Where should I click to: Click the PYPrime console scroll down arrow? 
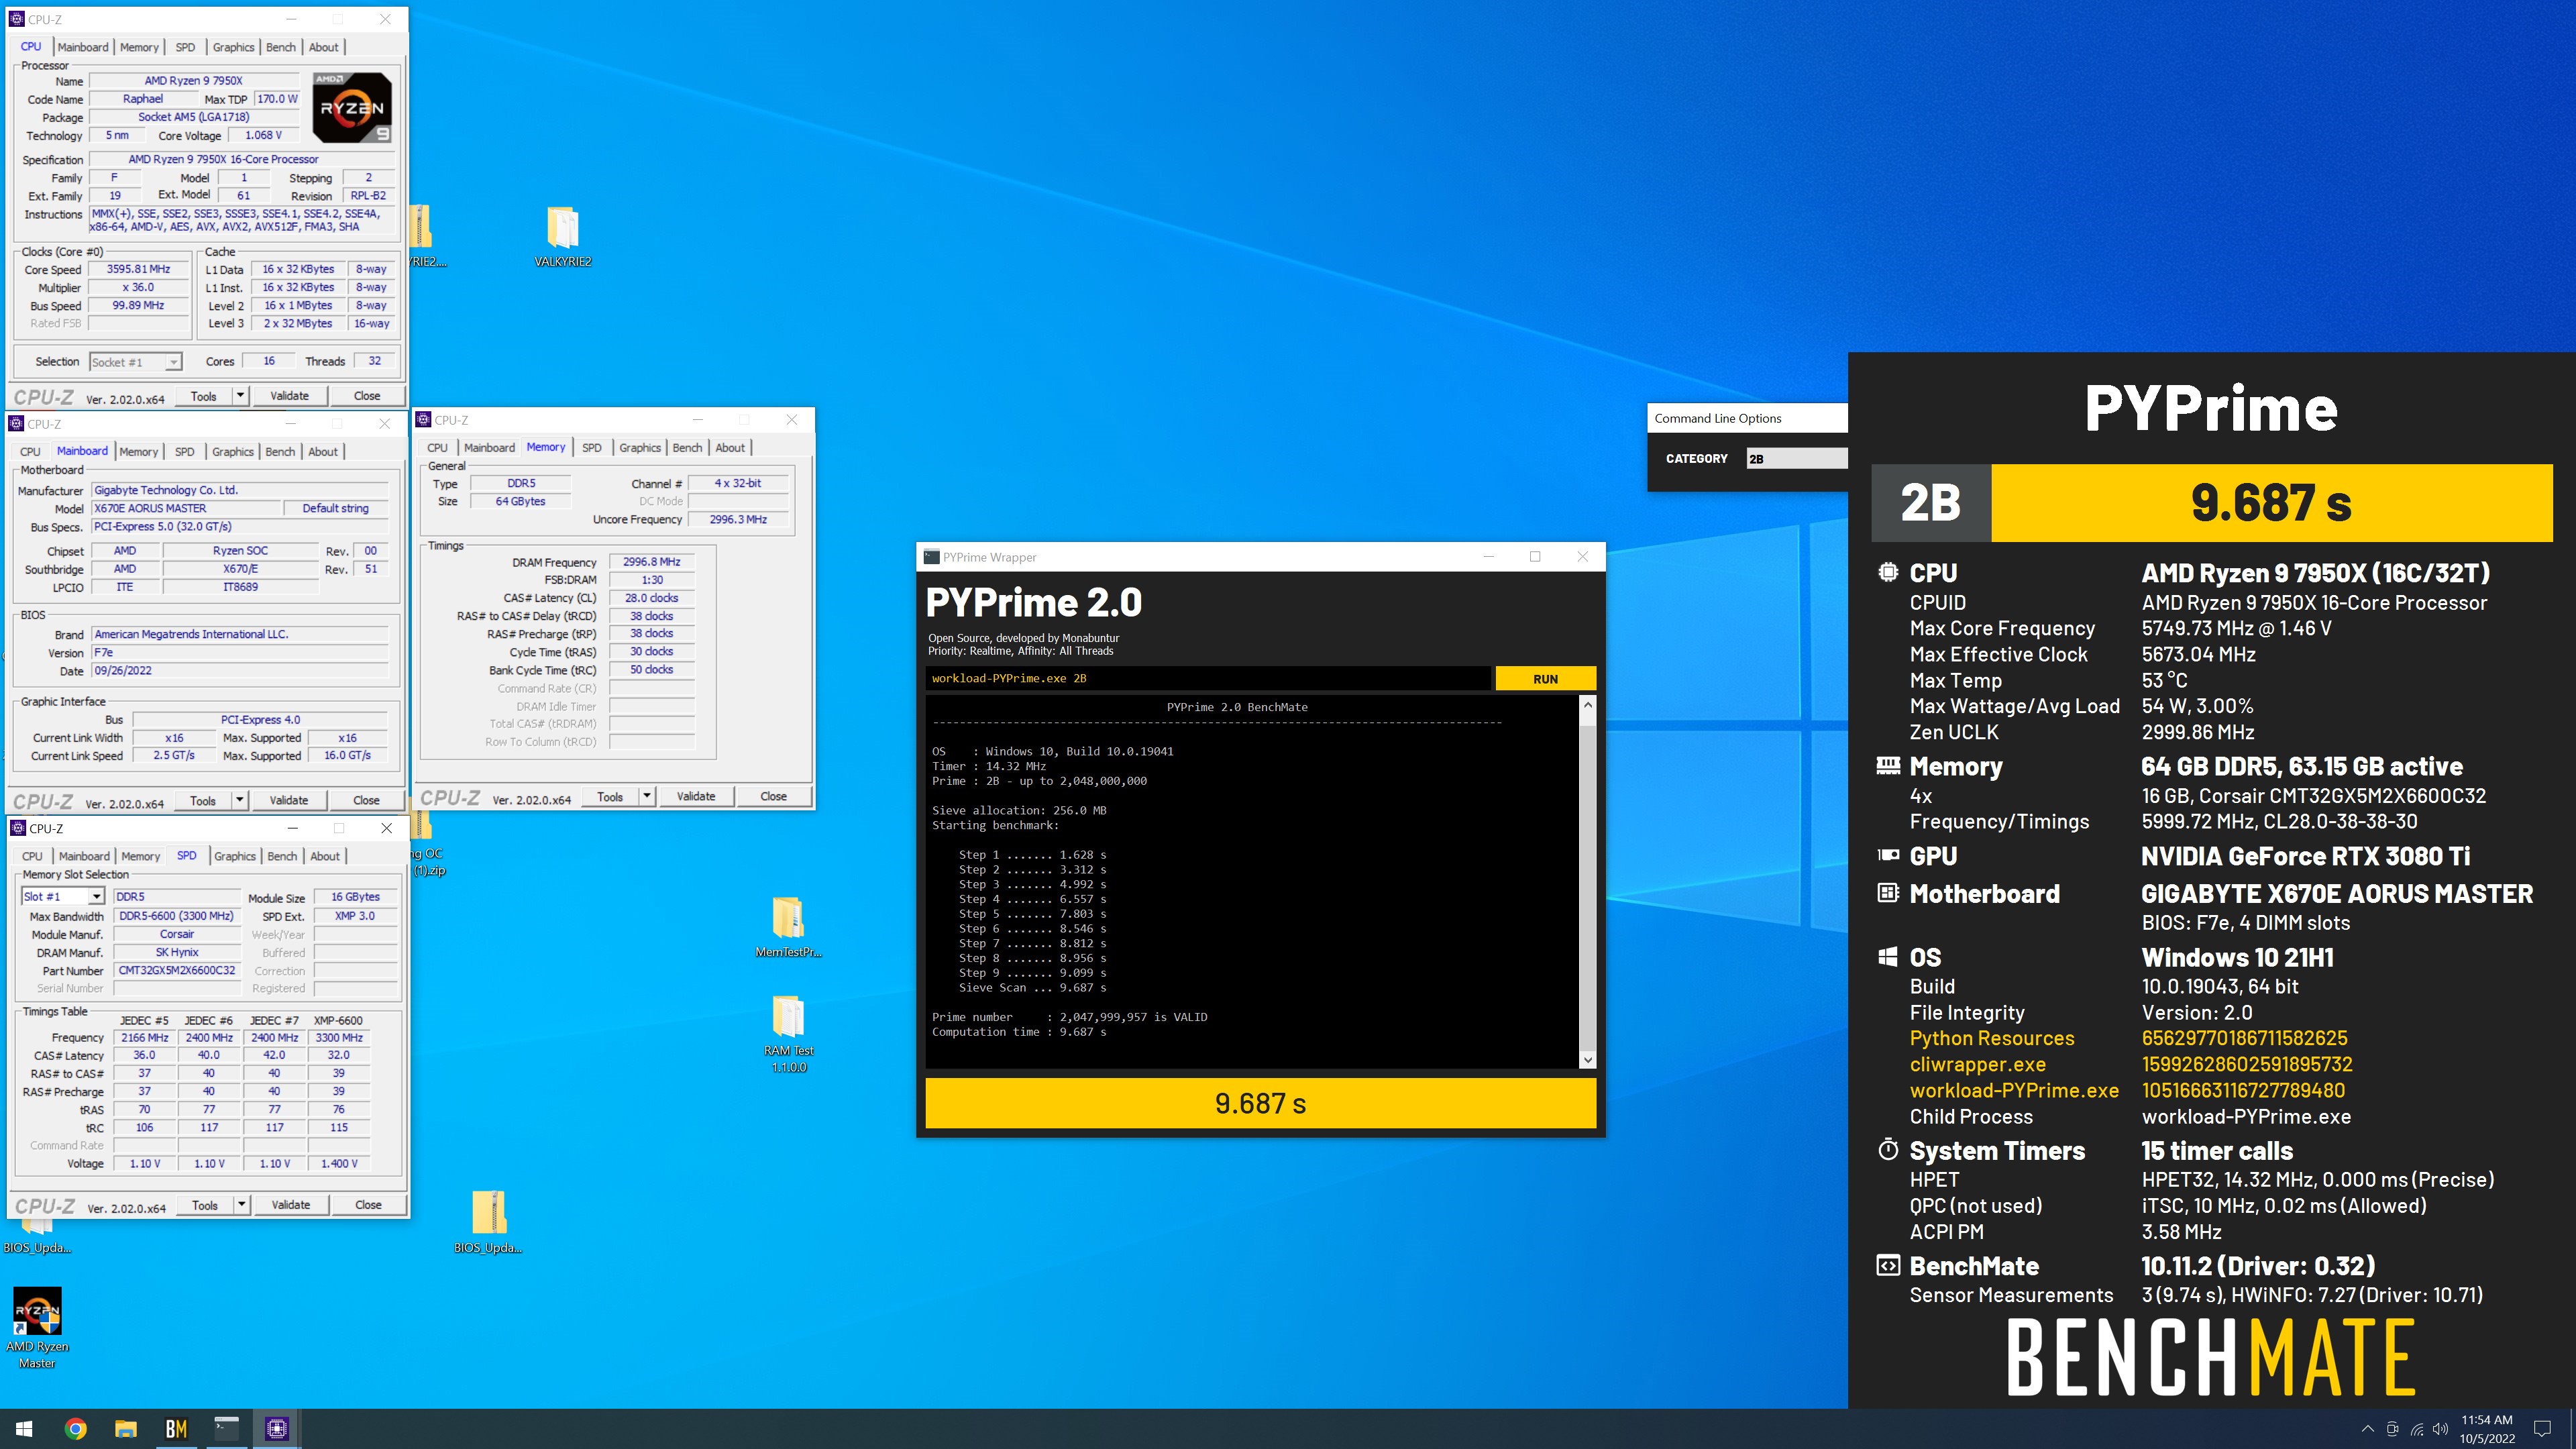tap(1587, 1059)
